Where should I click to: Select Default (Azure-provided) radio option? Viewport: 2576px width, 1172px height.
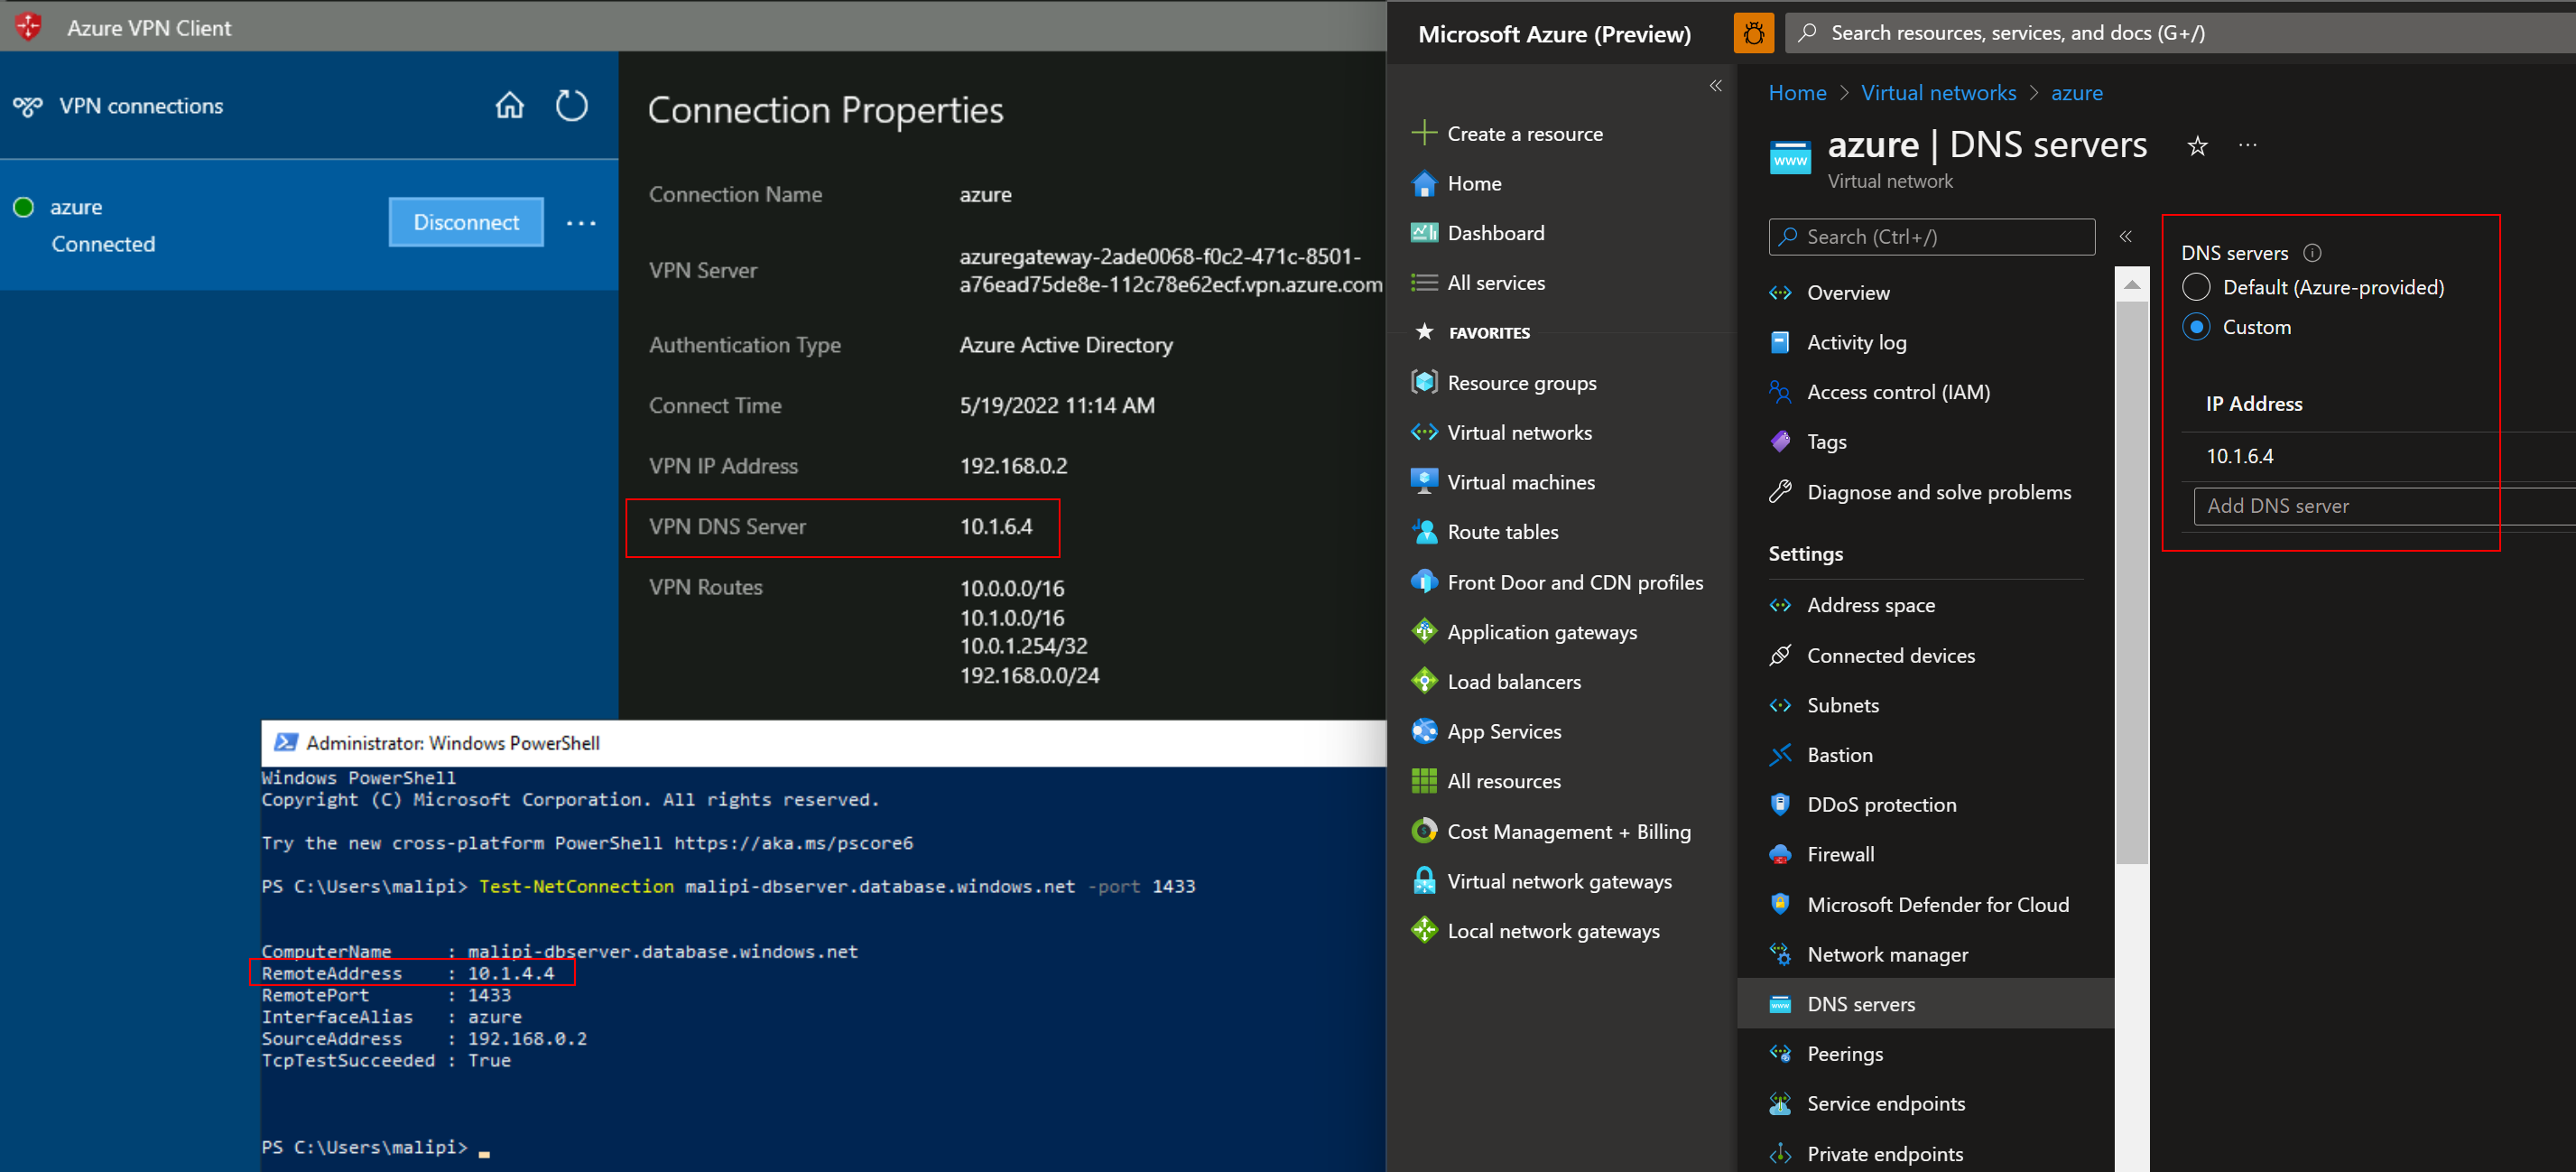(2196, 287)
